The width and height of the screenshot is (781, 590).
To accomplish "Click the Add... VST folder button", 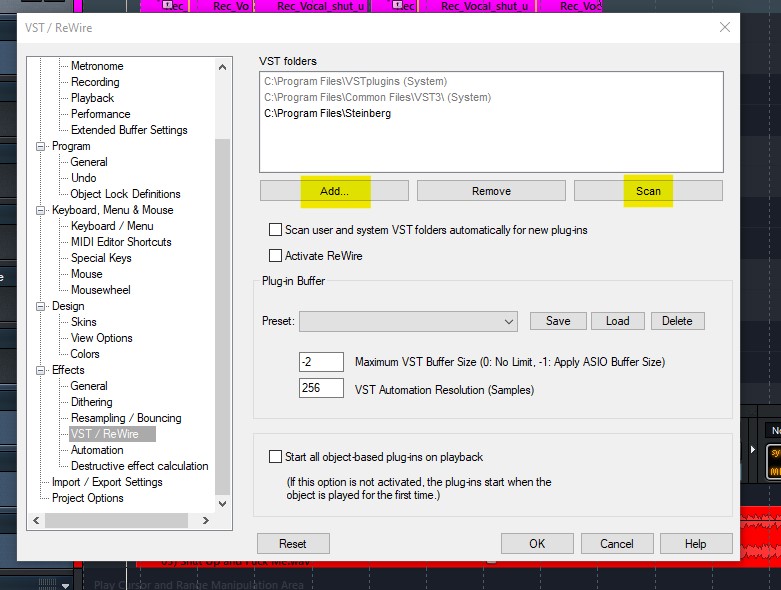I will [334, 191].
